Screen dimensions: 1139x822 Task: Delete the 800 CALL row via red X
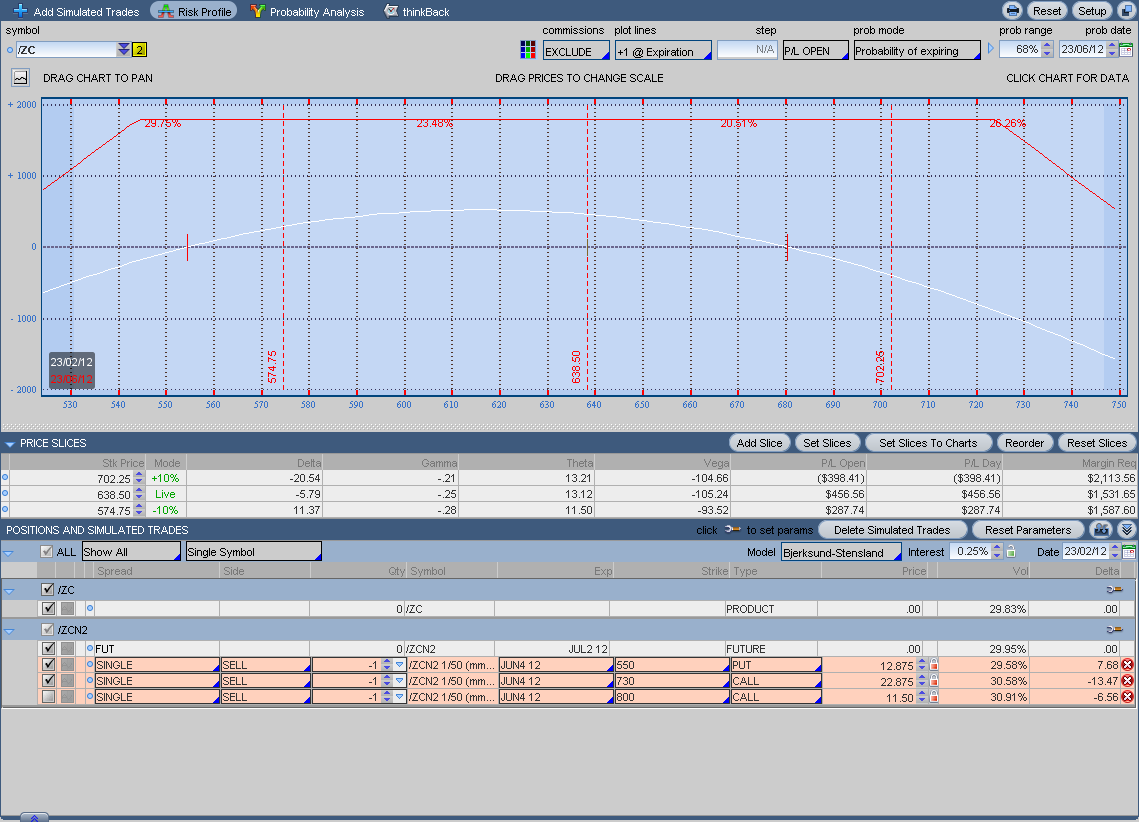coord(1127,697)
